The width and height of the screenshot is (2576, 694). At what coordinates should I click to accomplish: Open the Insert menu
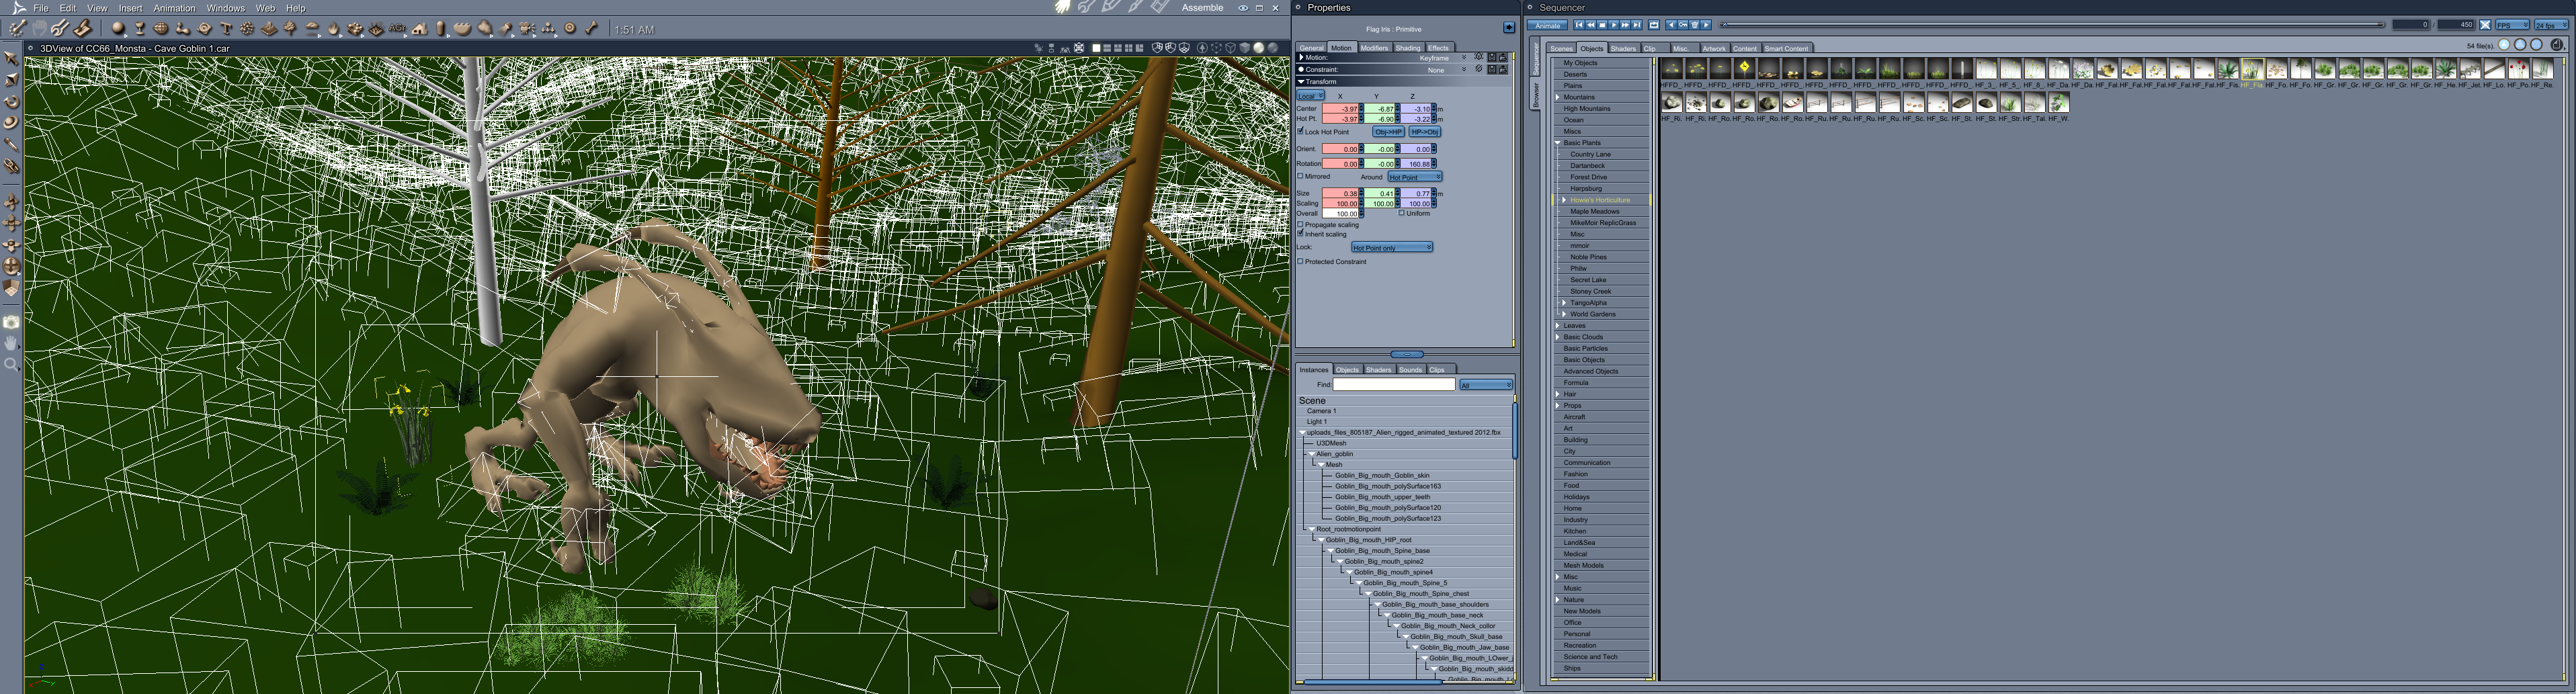130,8
